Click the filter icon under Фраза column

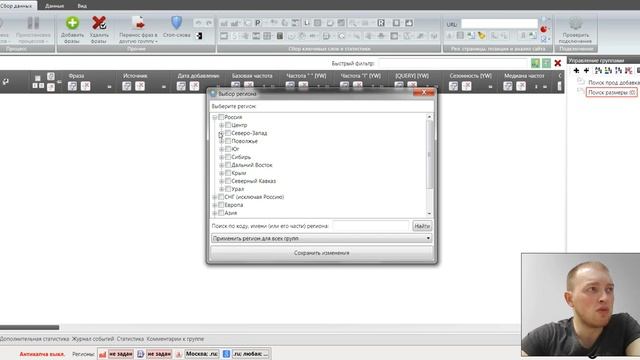click(x=72, y=86)
